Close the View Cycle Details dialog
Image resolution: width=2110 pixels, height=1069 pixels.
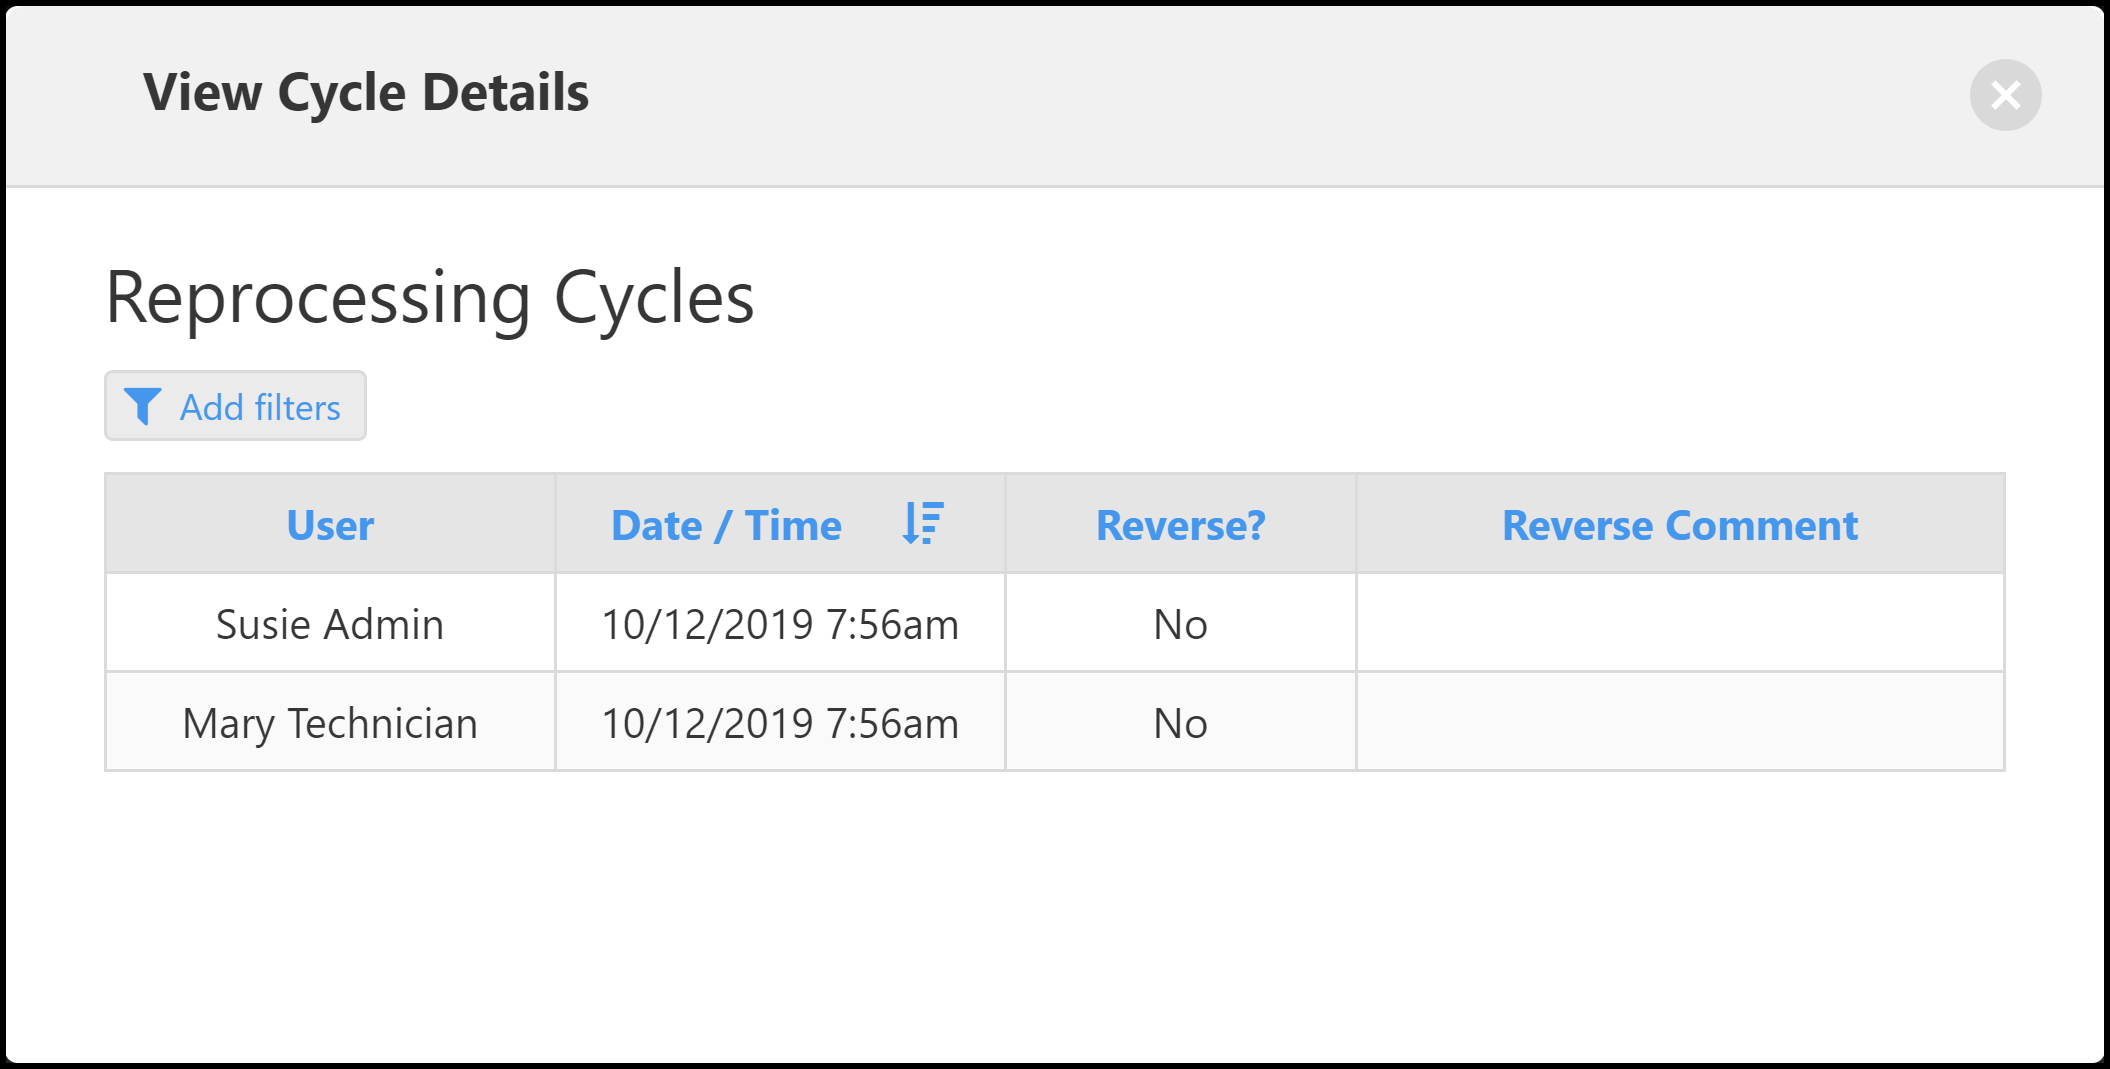click(2005, 95)
